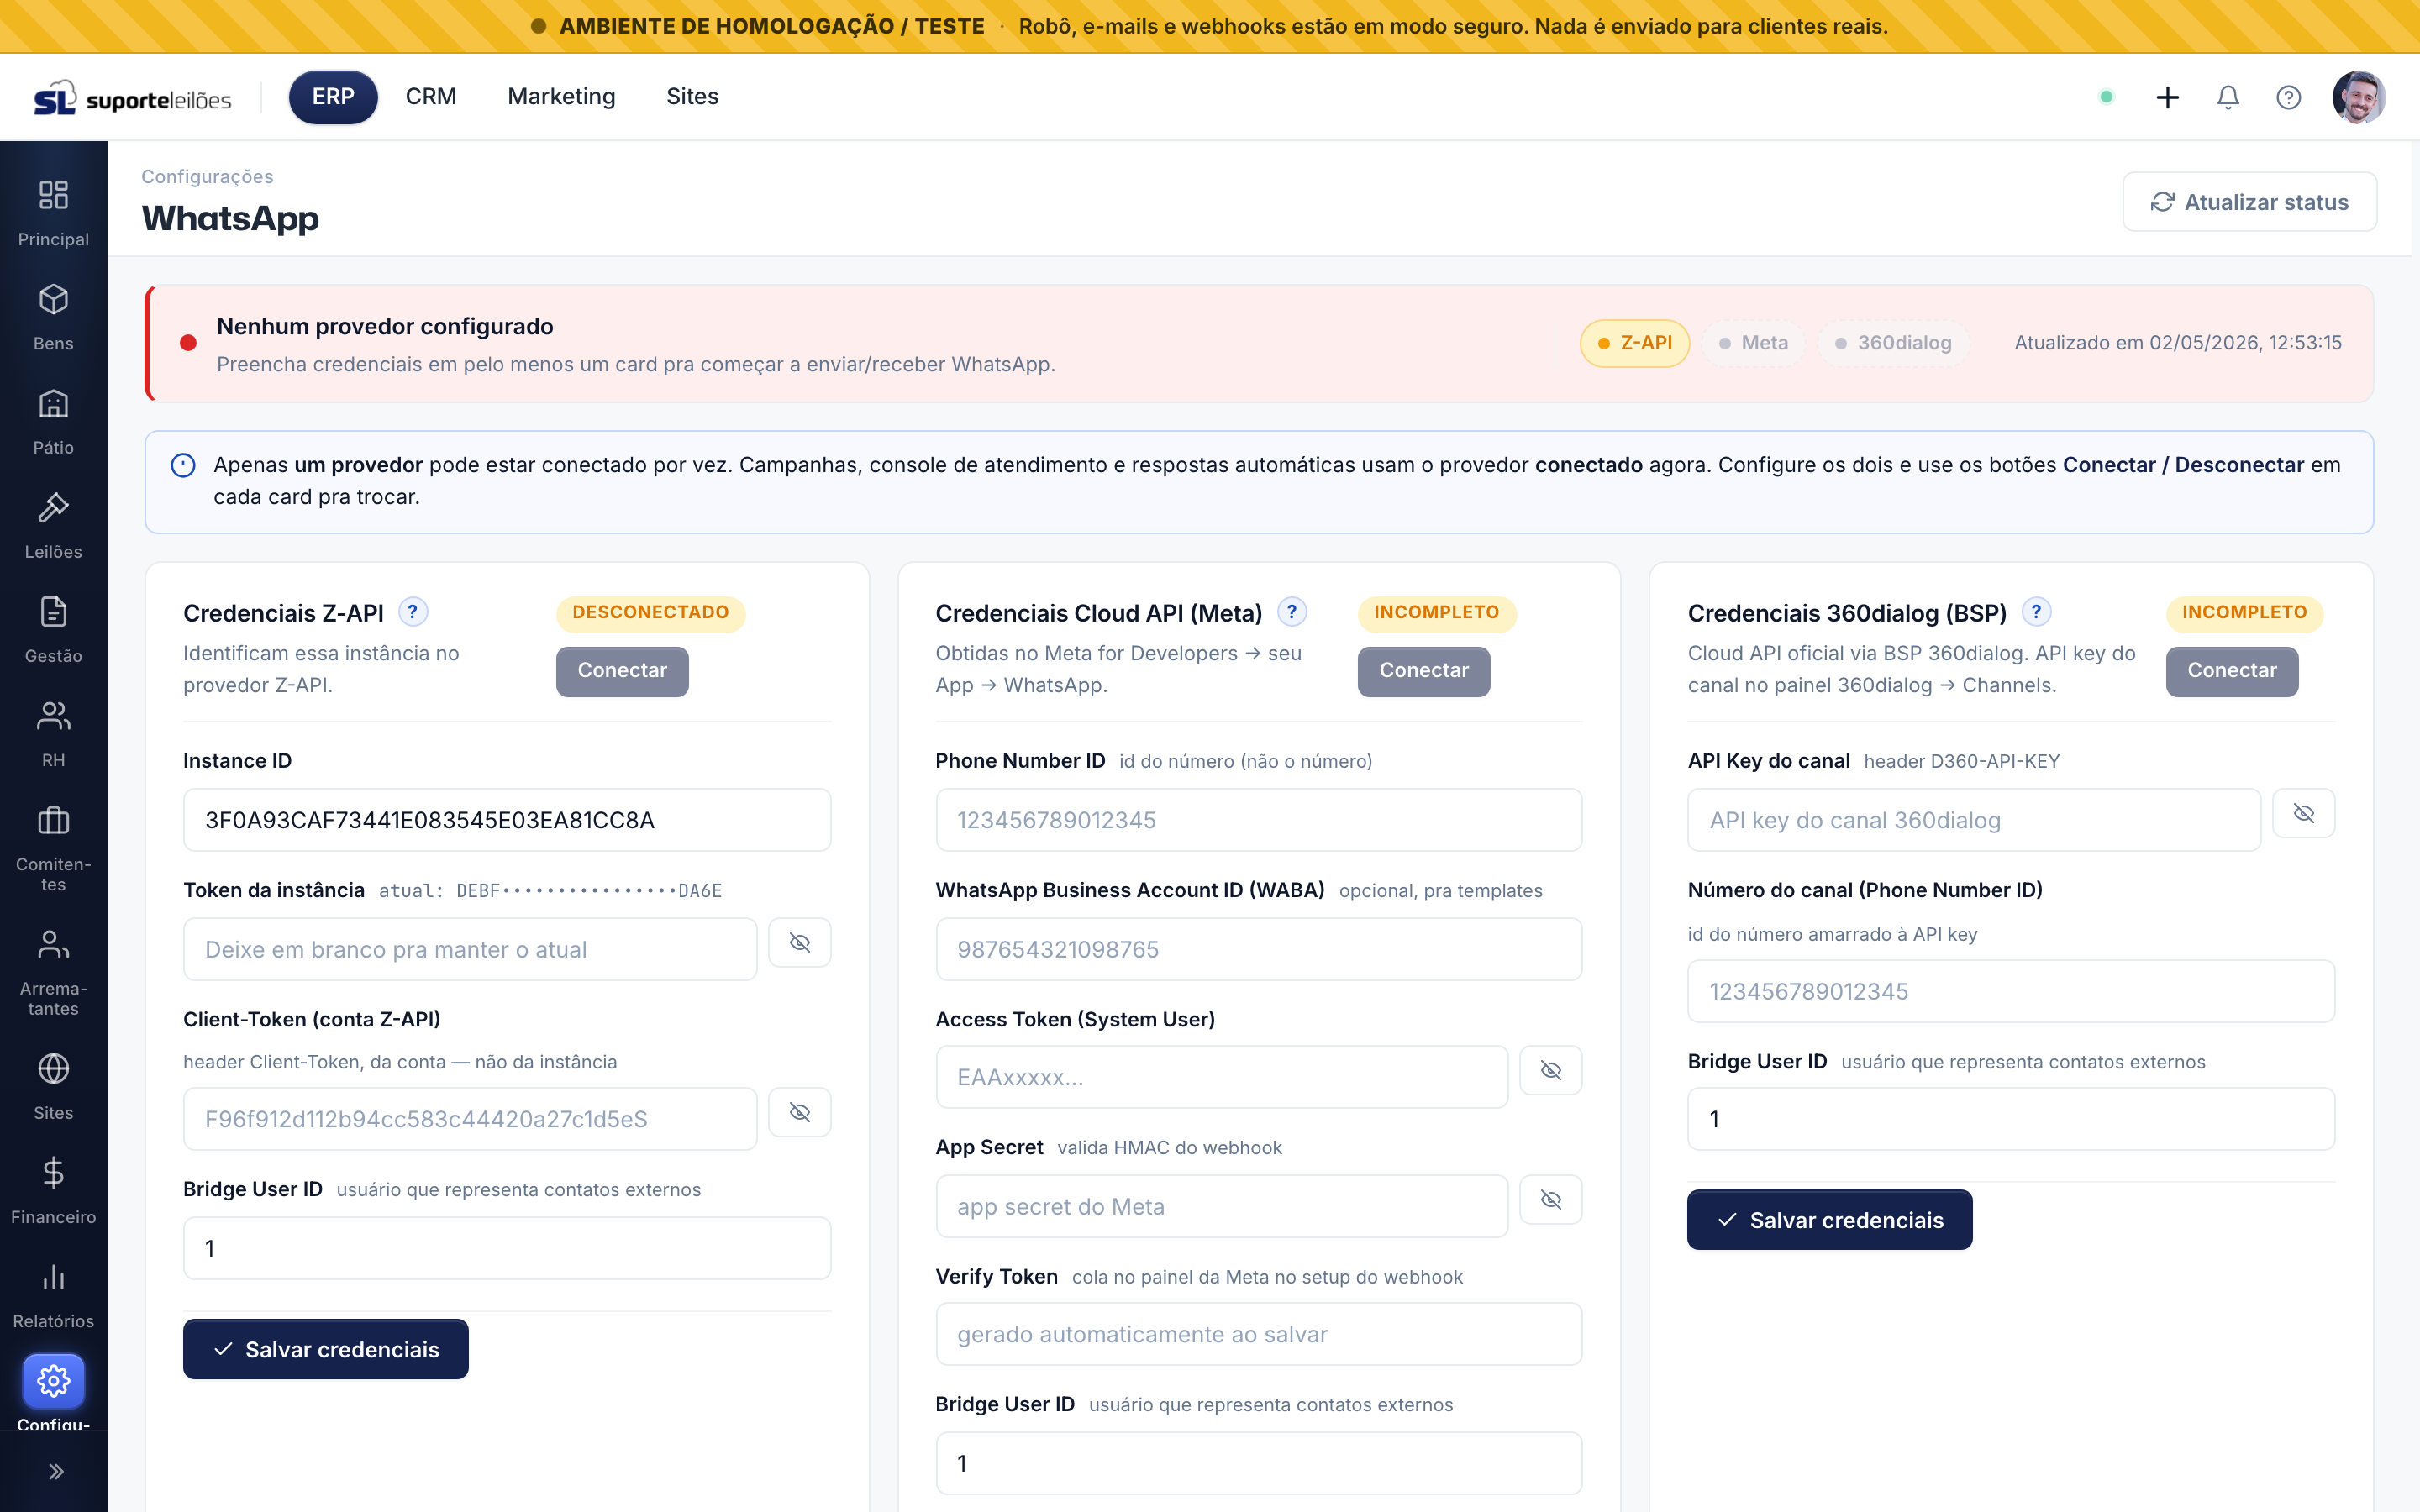Select Gestão document icon in sidebar
Viewport: 2420px width, 1512px height.
tap(53, 611)
